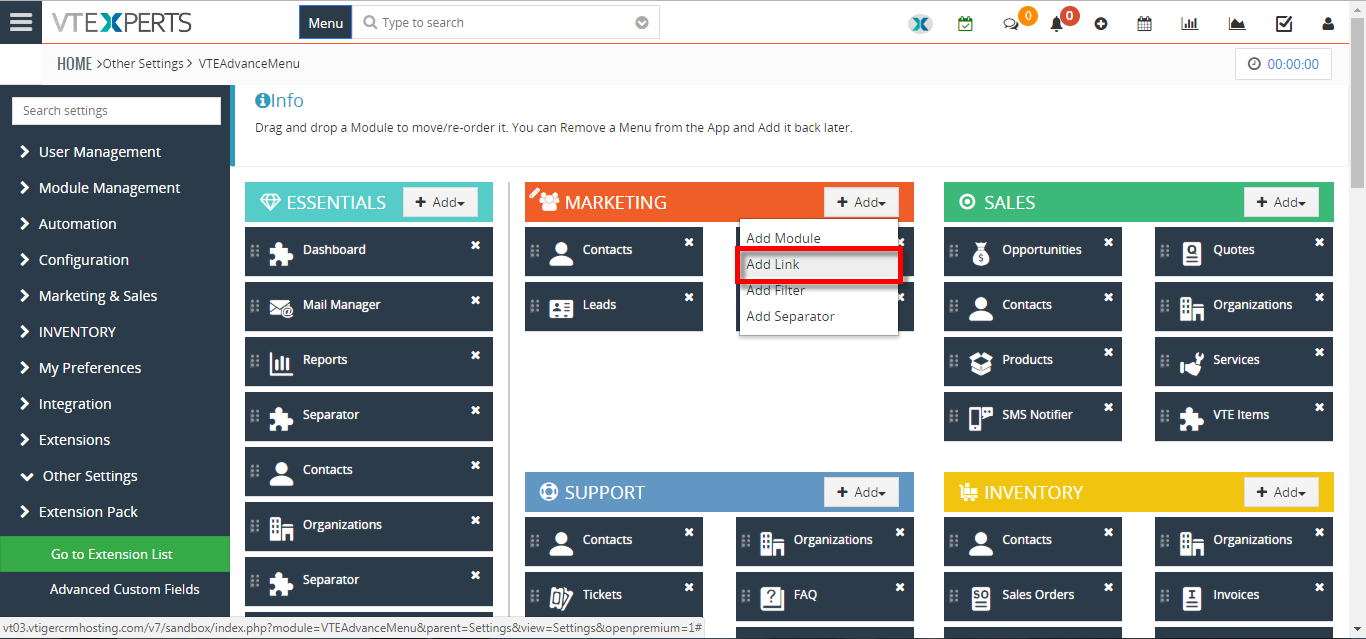Click the Opportunities money bag icon

click(981, 252)
